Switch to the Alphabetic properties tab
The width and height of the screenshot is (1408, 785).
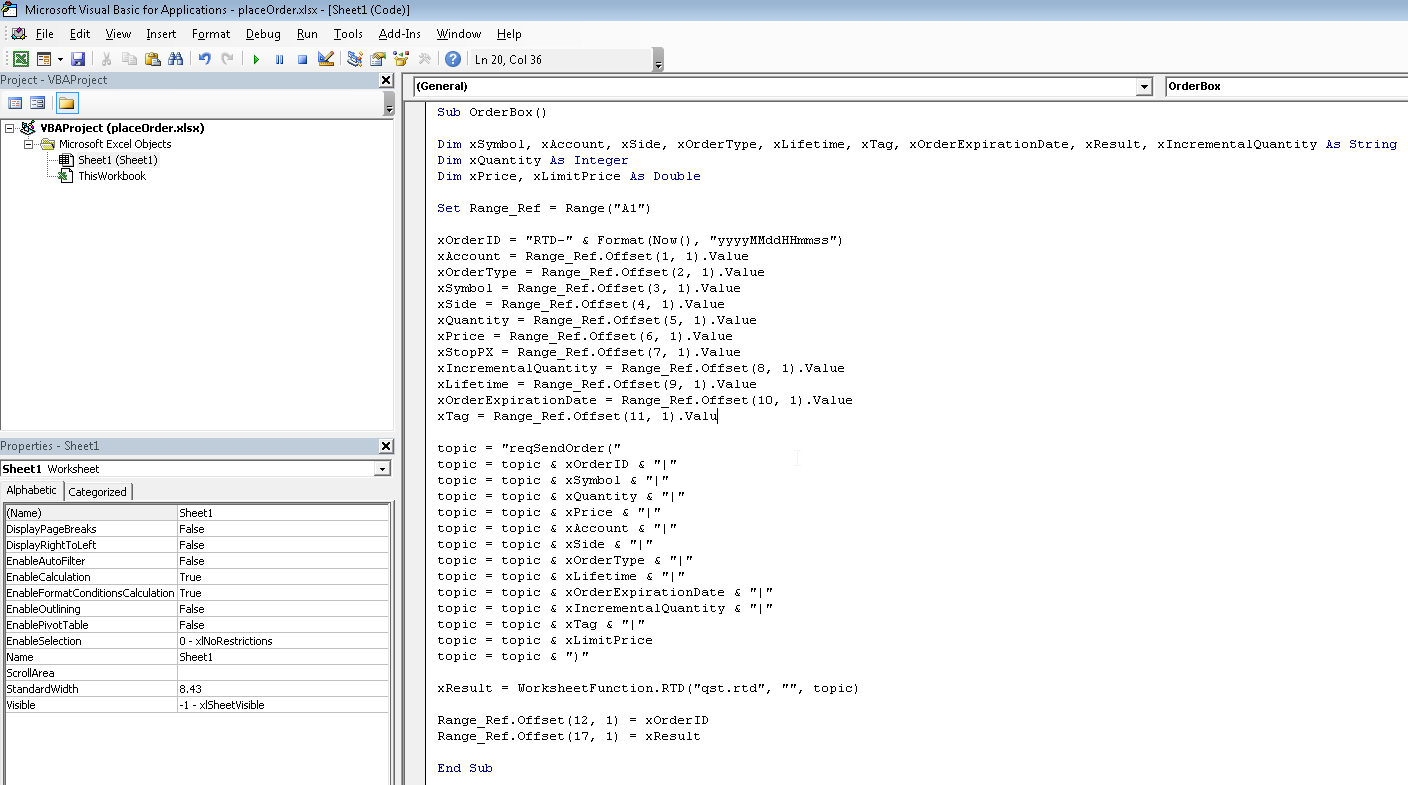pyautogui.click(x=32, y=490)
